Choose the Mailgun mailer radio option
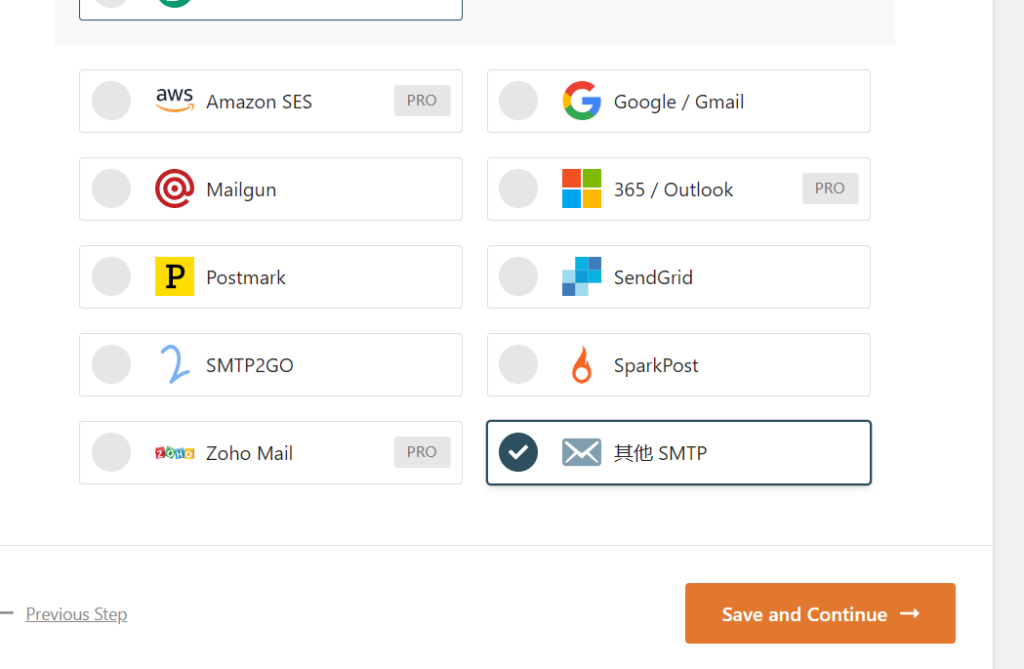Screen dimensions: 1024x669 [x=111, y=189]
